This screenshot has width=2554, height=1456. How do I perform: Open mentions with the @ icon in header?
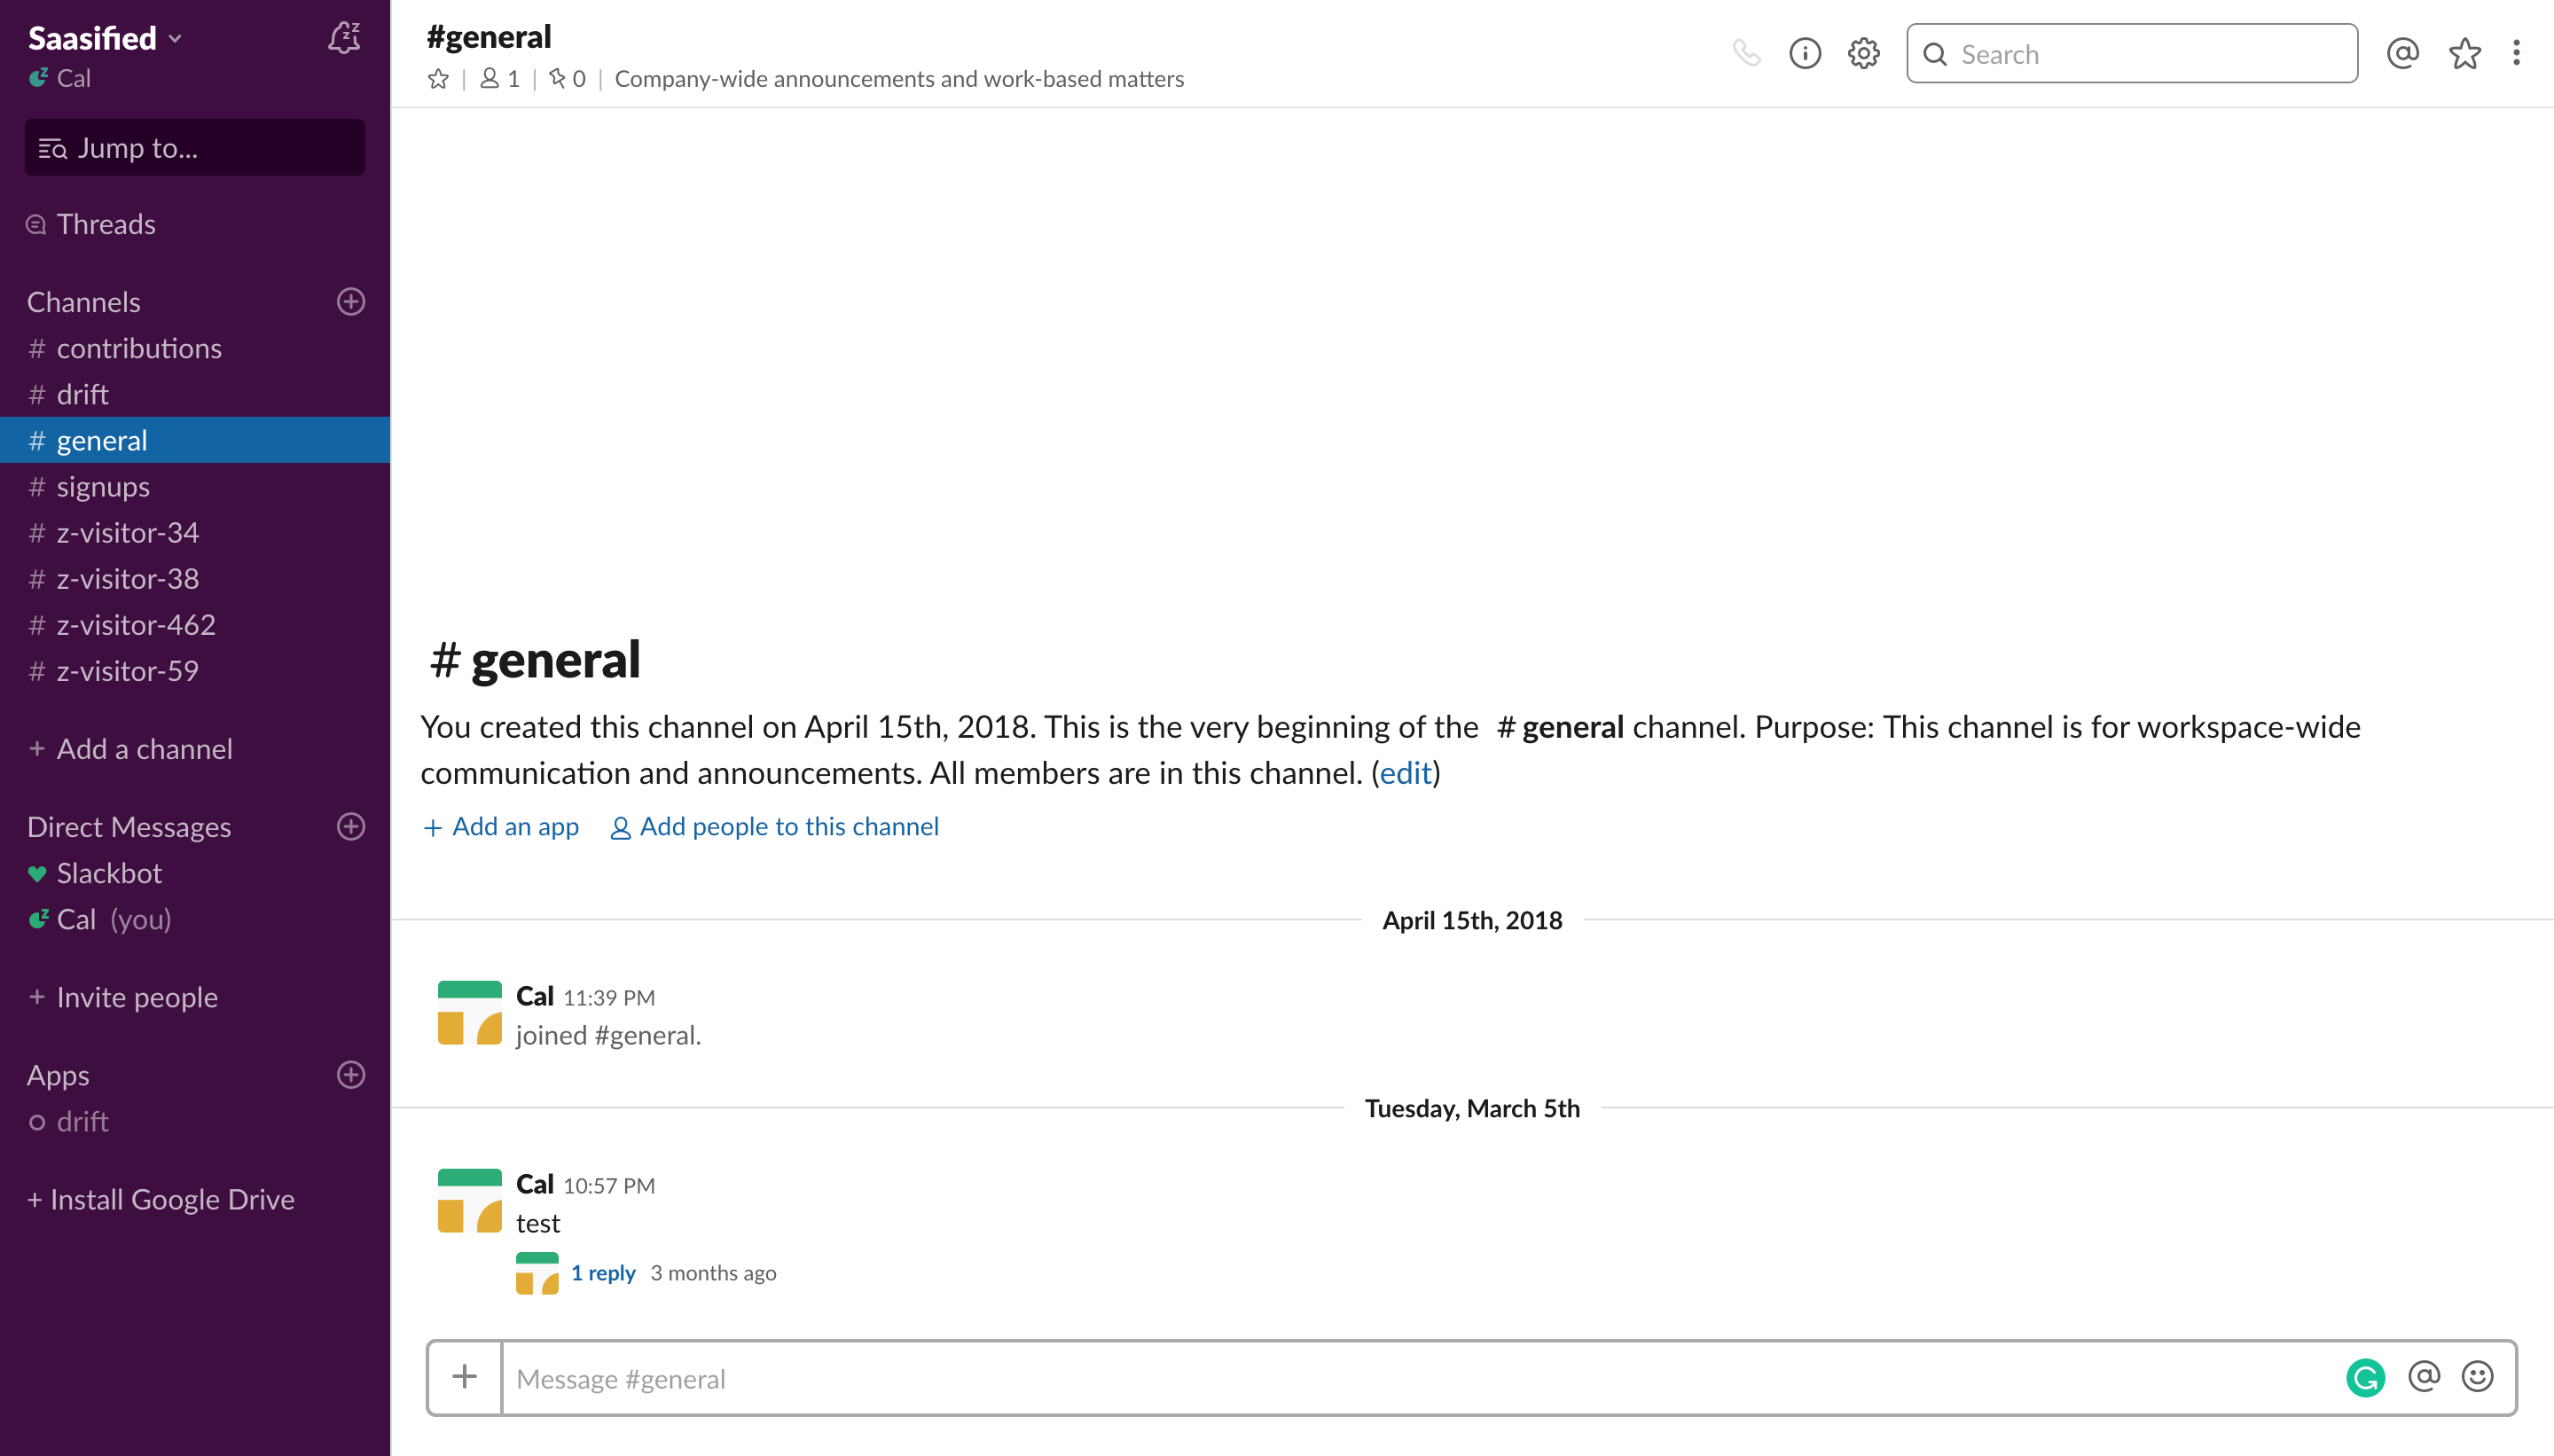click(x=2403, y=53)
